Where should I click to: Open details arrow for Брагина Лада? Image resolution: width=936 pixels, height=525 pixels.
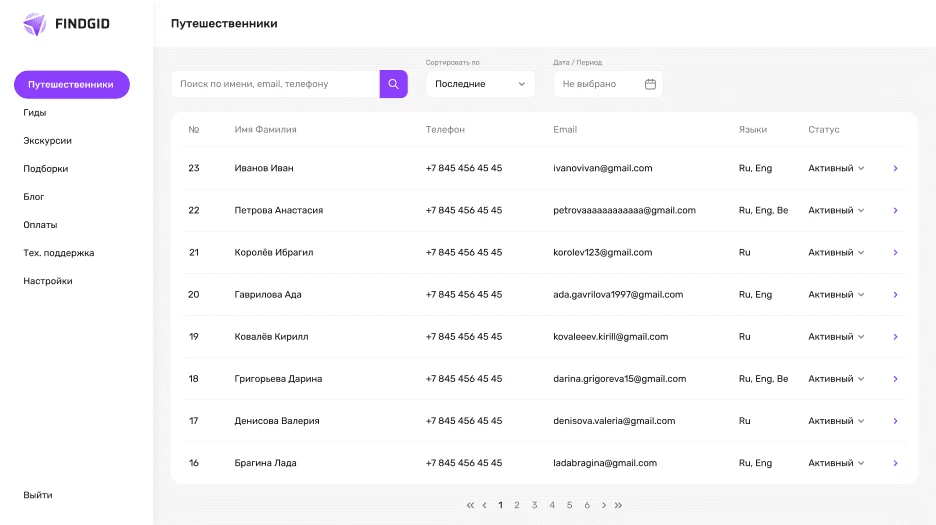click(895, 463)
